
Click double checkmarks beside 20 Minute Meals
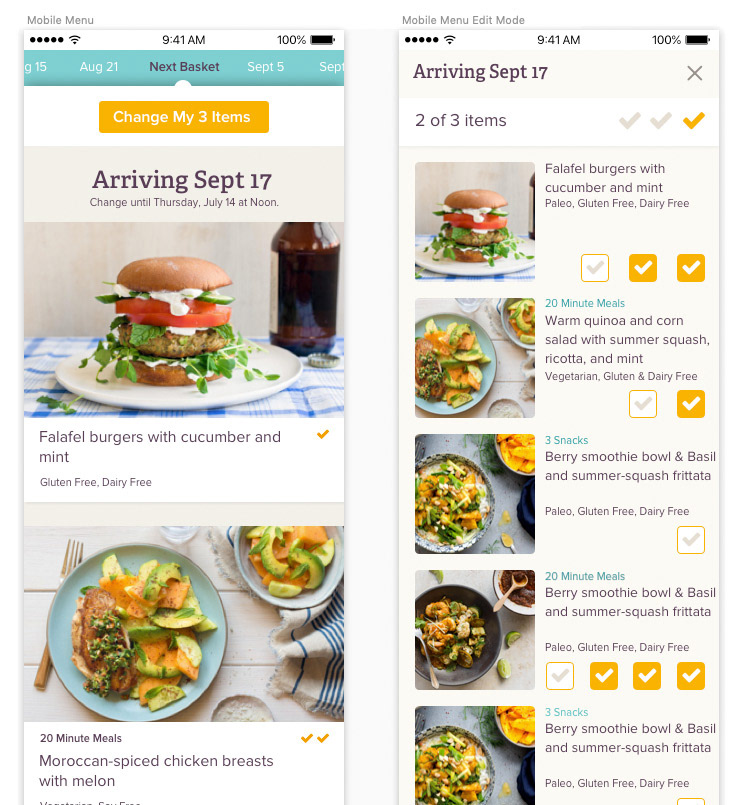315,738
